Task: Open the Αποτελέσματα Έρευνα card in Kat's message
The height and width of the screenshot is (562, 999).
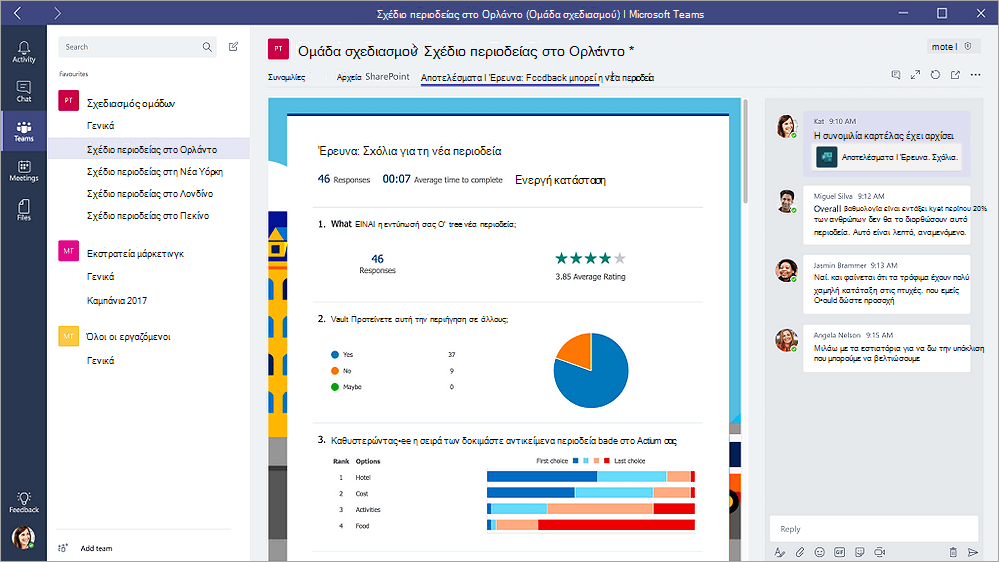Action: point(887,157)
